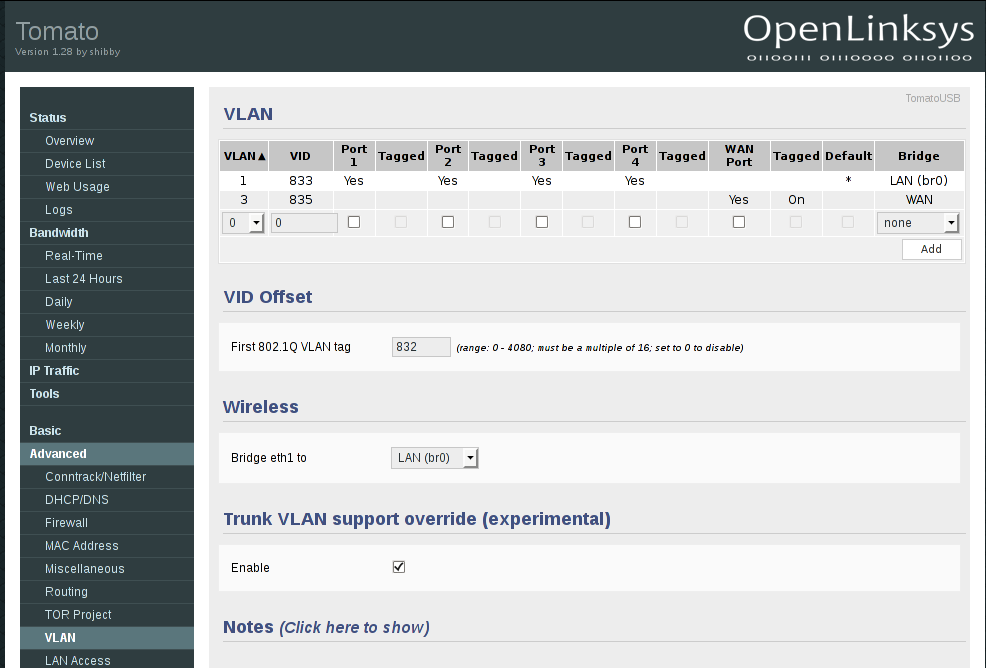Show notes via Click here to show

(x=354, y=628)
